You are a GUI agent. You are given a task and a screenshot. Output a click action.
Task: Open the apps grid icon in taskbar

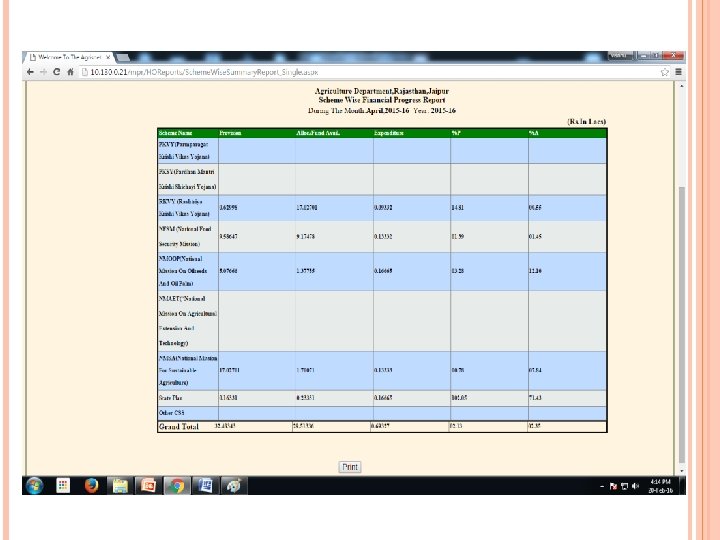[x=63, y=485]
